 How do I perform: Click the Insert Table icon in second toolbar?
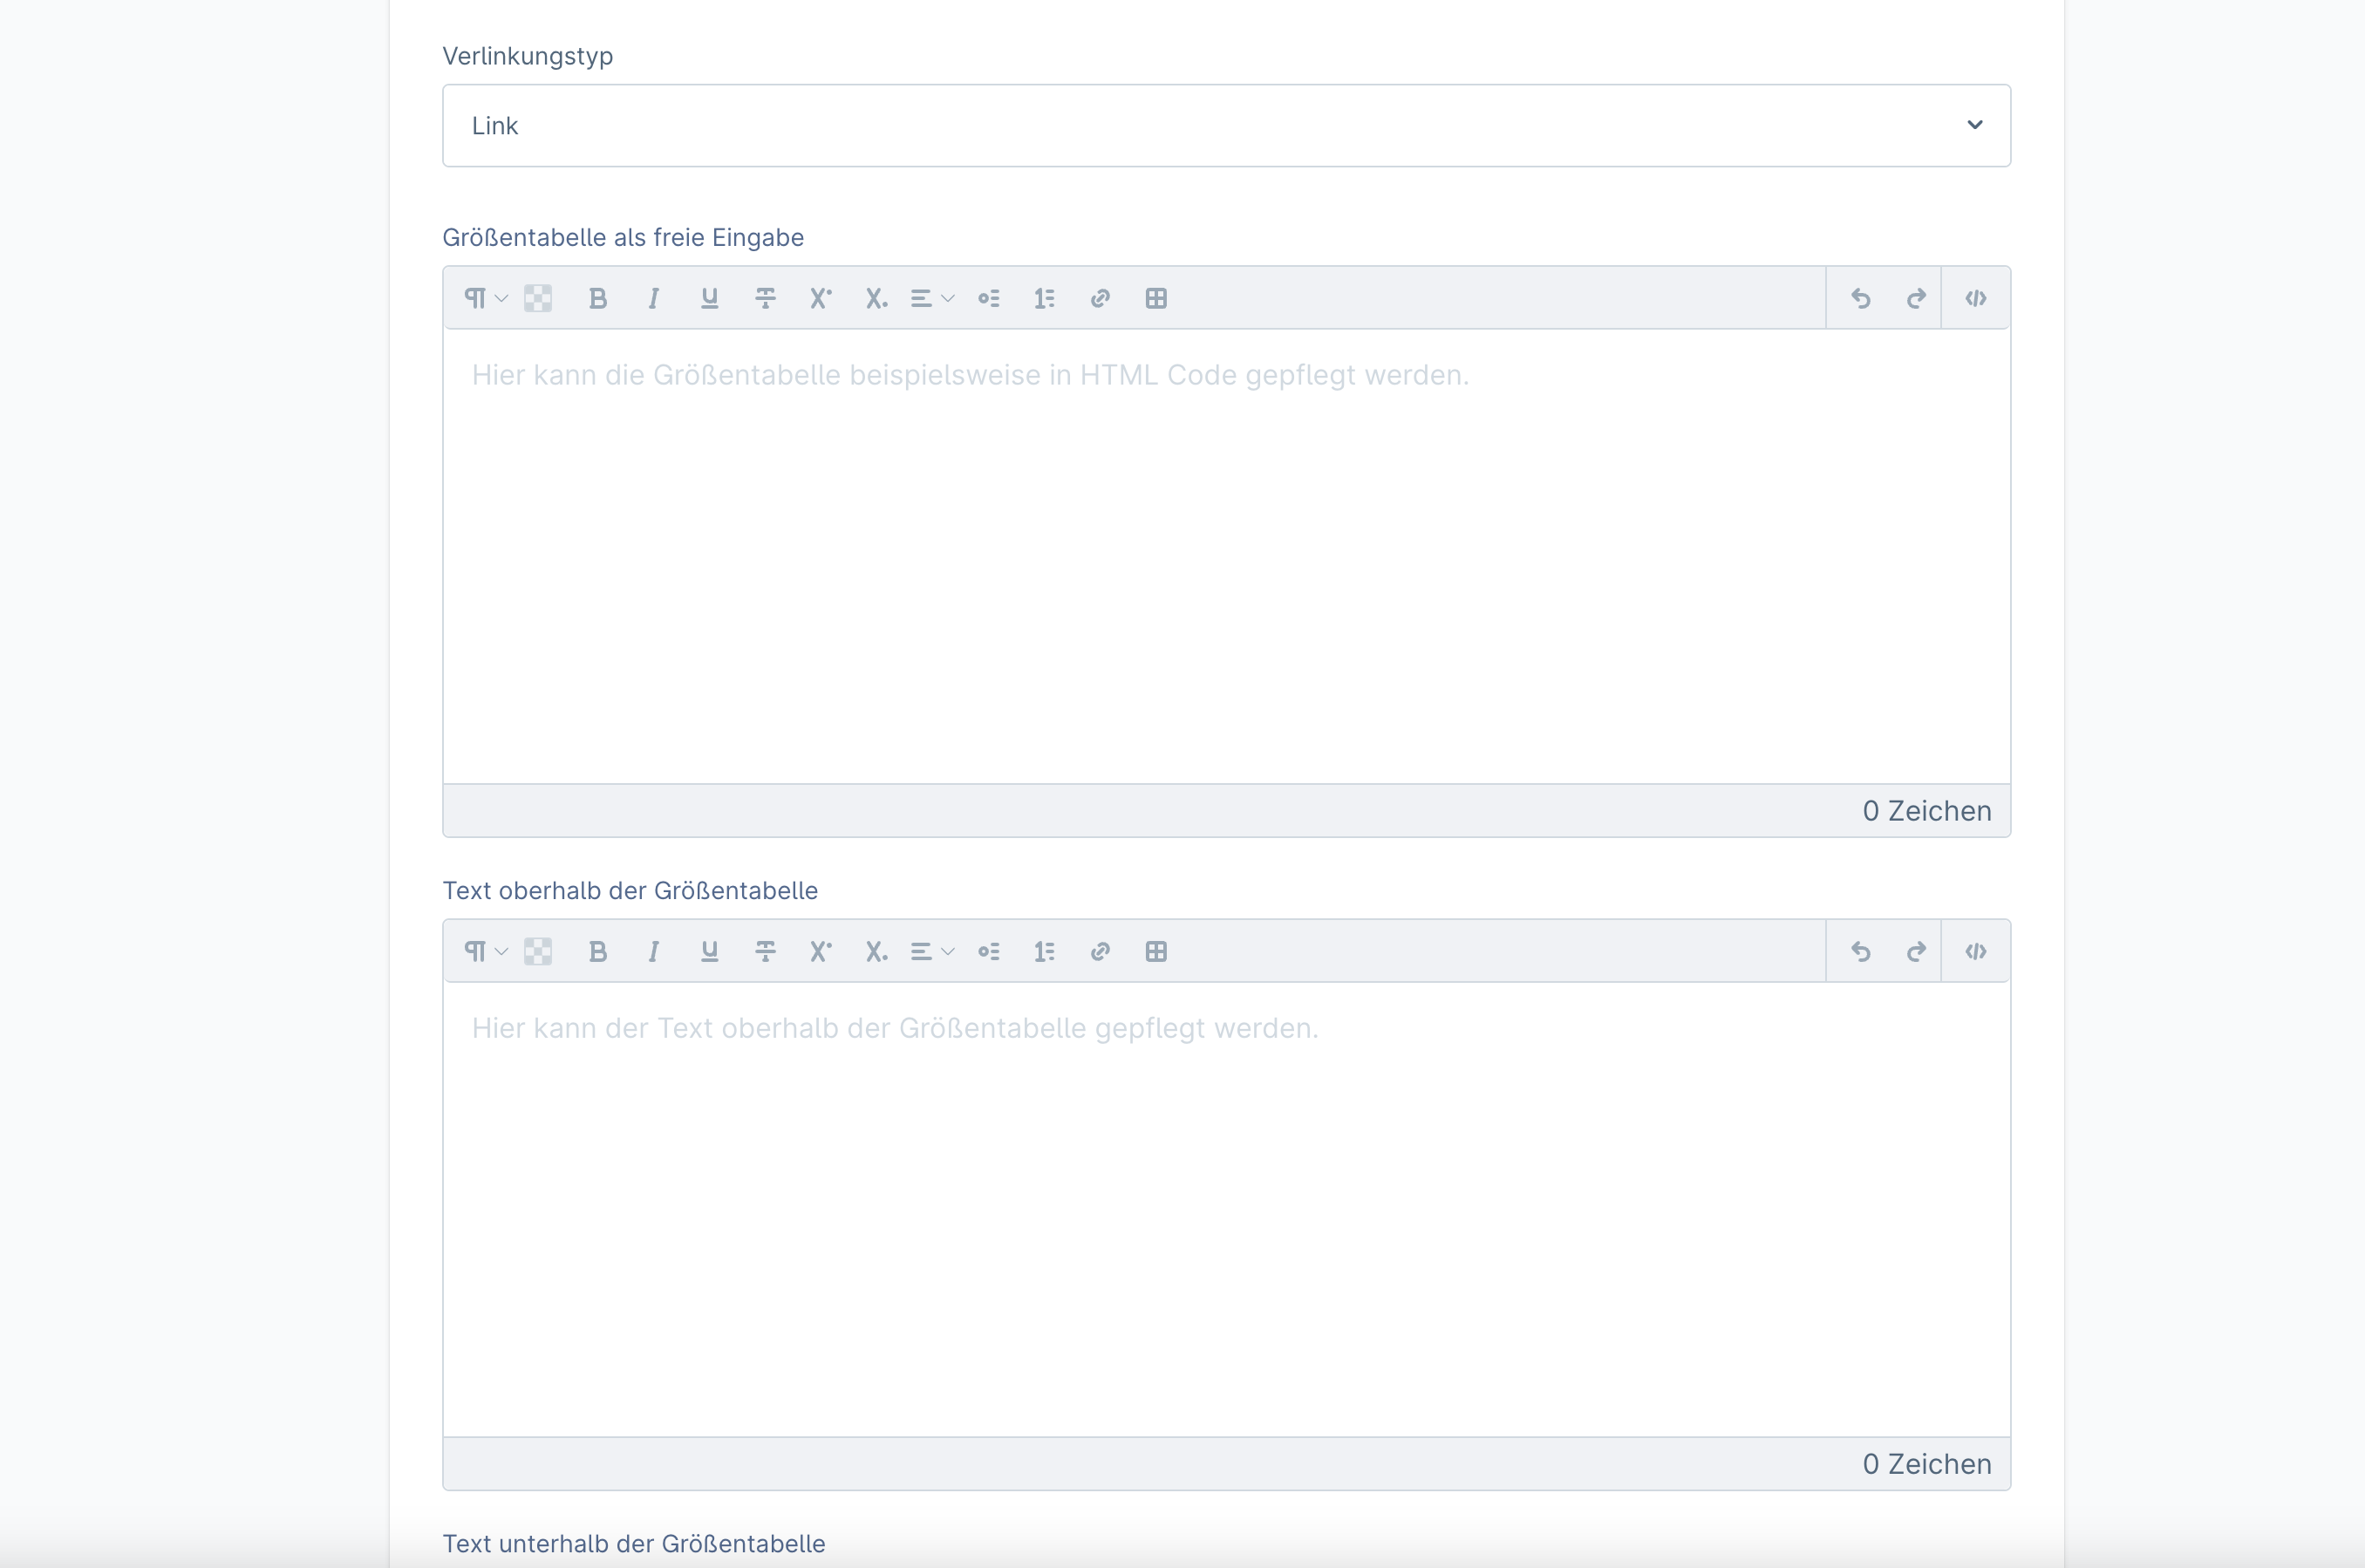coord(1156,951)
